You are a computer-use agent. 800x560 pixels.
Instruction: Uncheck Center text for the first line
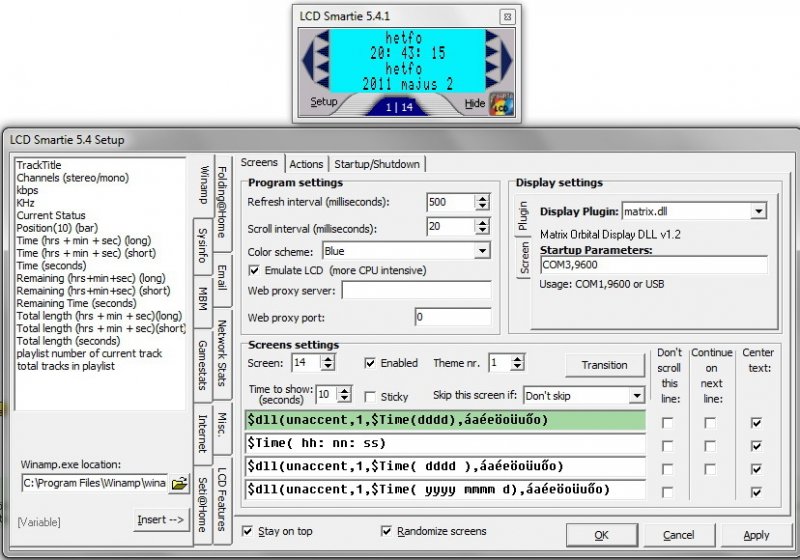pyautogui.click(x=756, y=423)
